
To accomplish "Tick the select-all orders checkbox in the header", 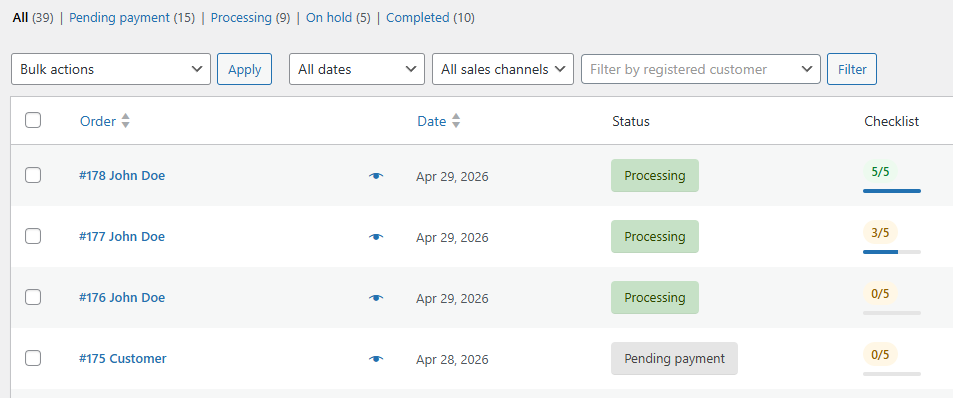I will pos(33,120).
